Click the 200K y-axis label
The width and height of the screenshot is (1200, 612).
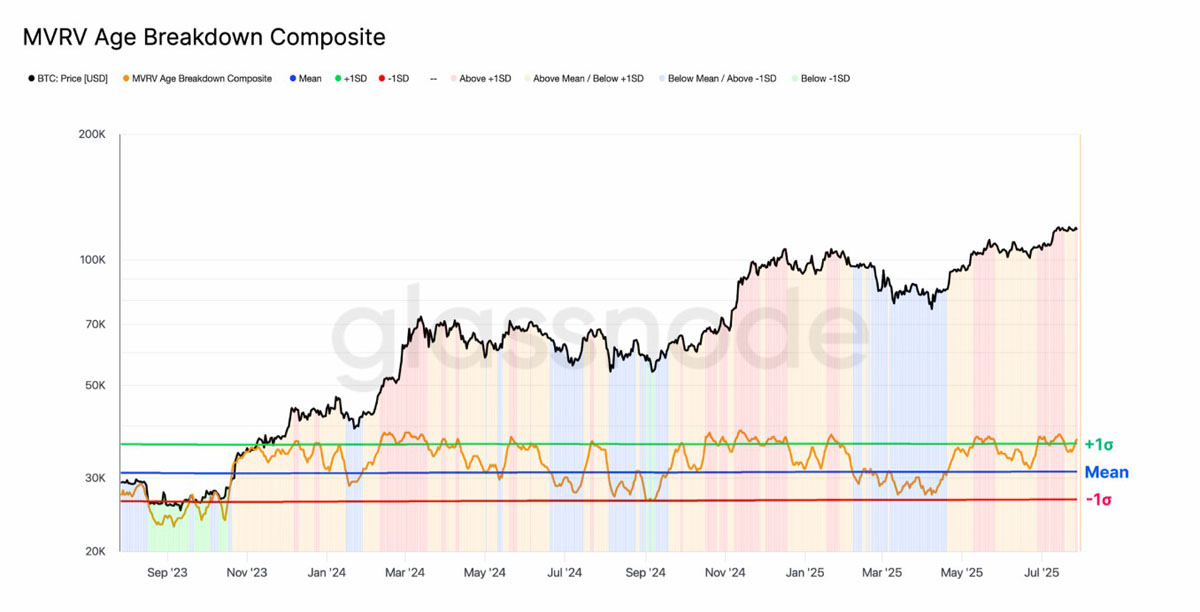pos(92,134)
